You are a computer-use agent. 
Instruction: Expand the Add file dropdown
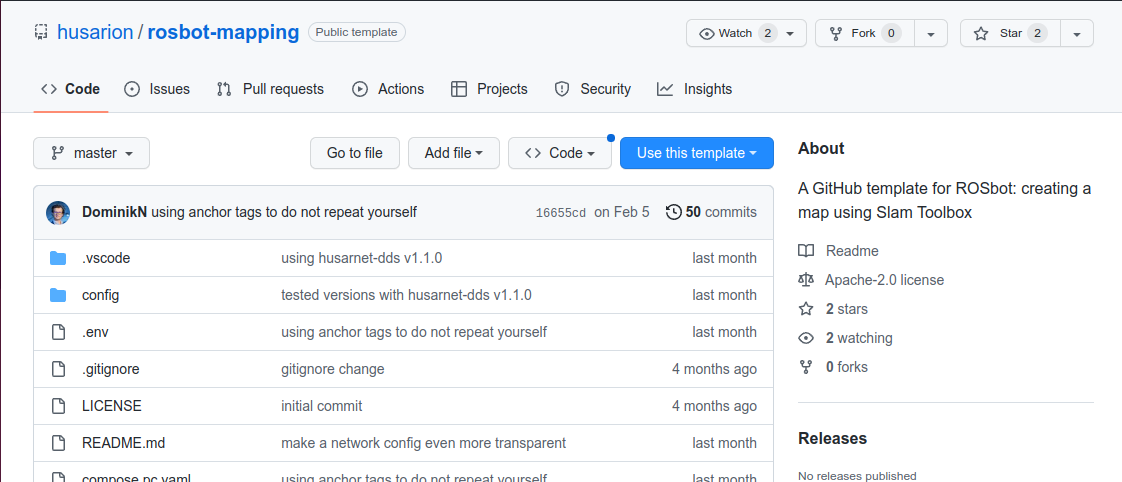click(x=454, y=153)
